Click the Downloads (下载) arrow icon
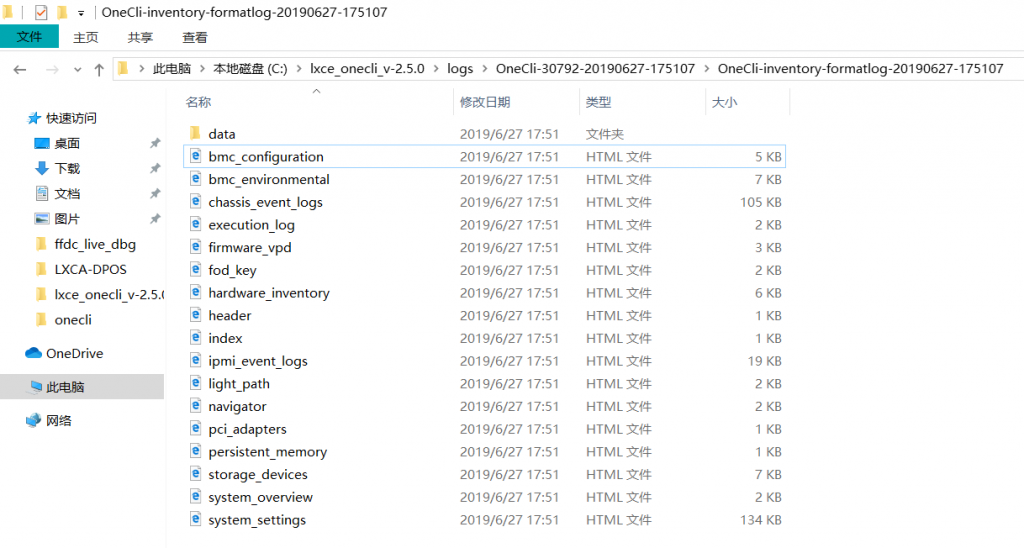The height and width of the screenshot is (548, 1024). [42, 168]
